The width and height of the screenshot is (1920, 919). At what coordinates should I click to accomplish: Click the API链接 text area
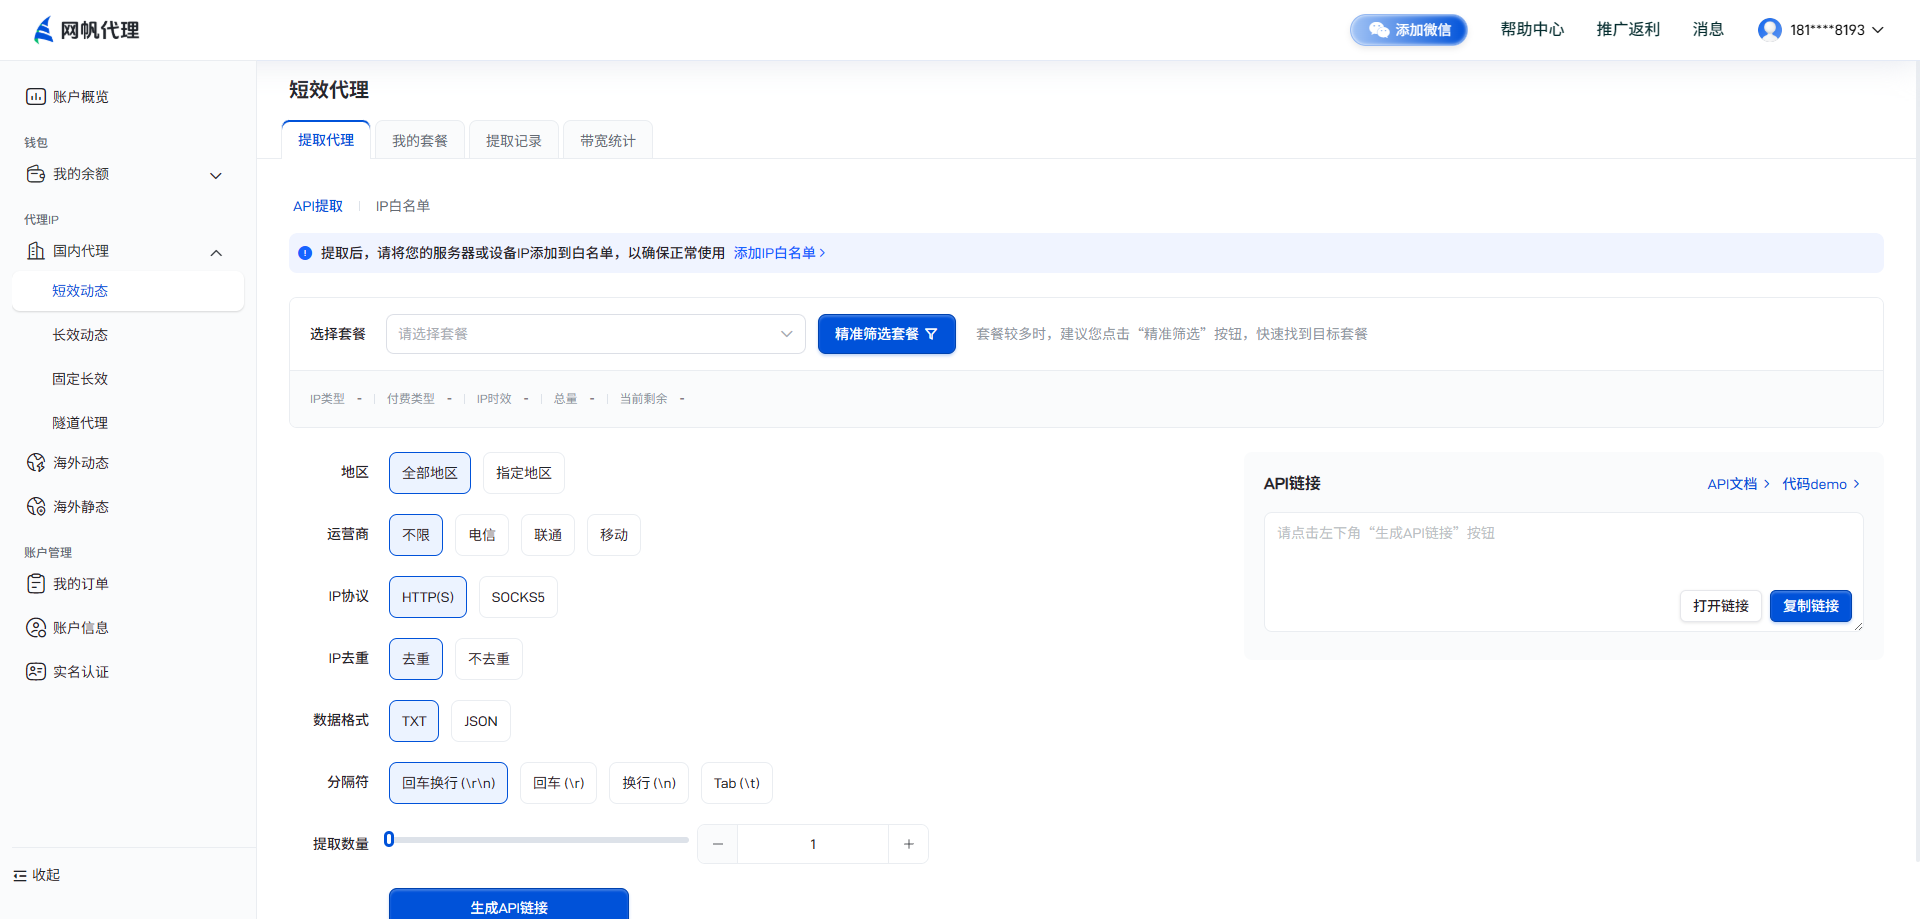pyautogui.click(x=1564, y=572)
